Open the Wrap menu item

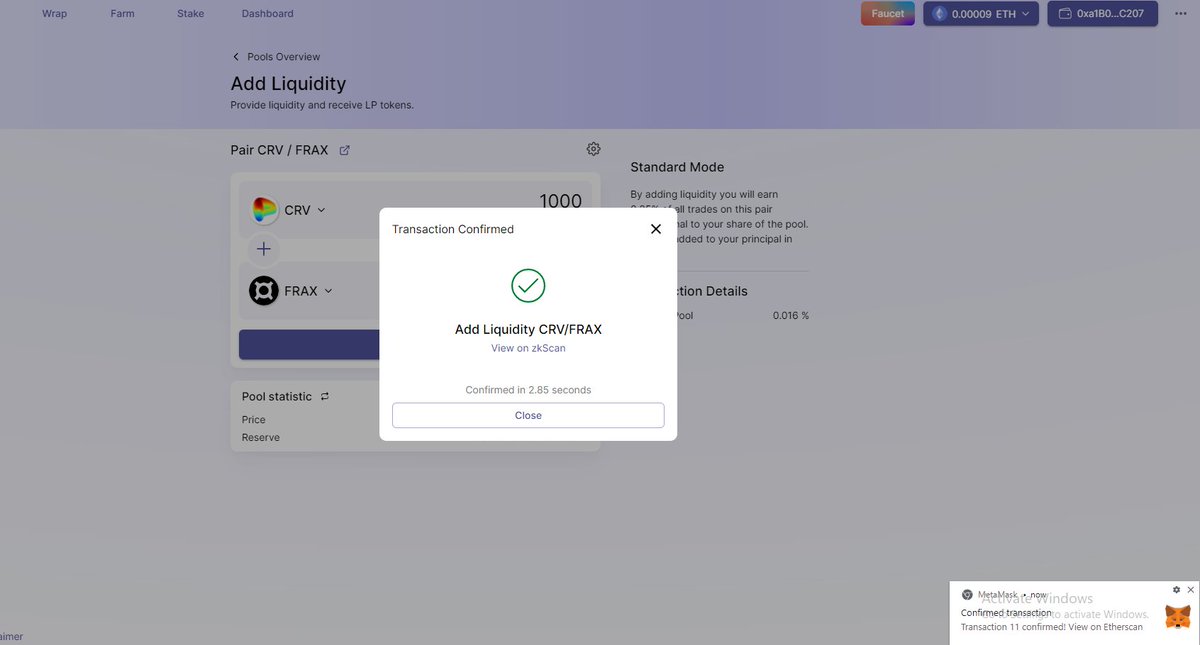(54, 14)
